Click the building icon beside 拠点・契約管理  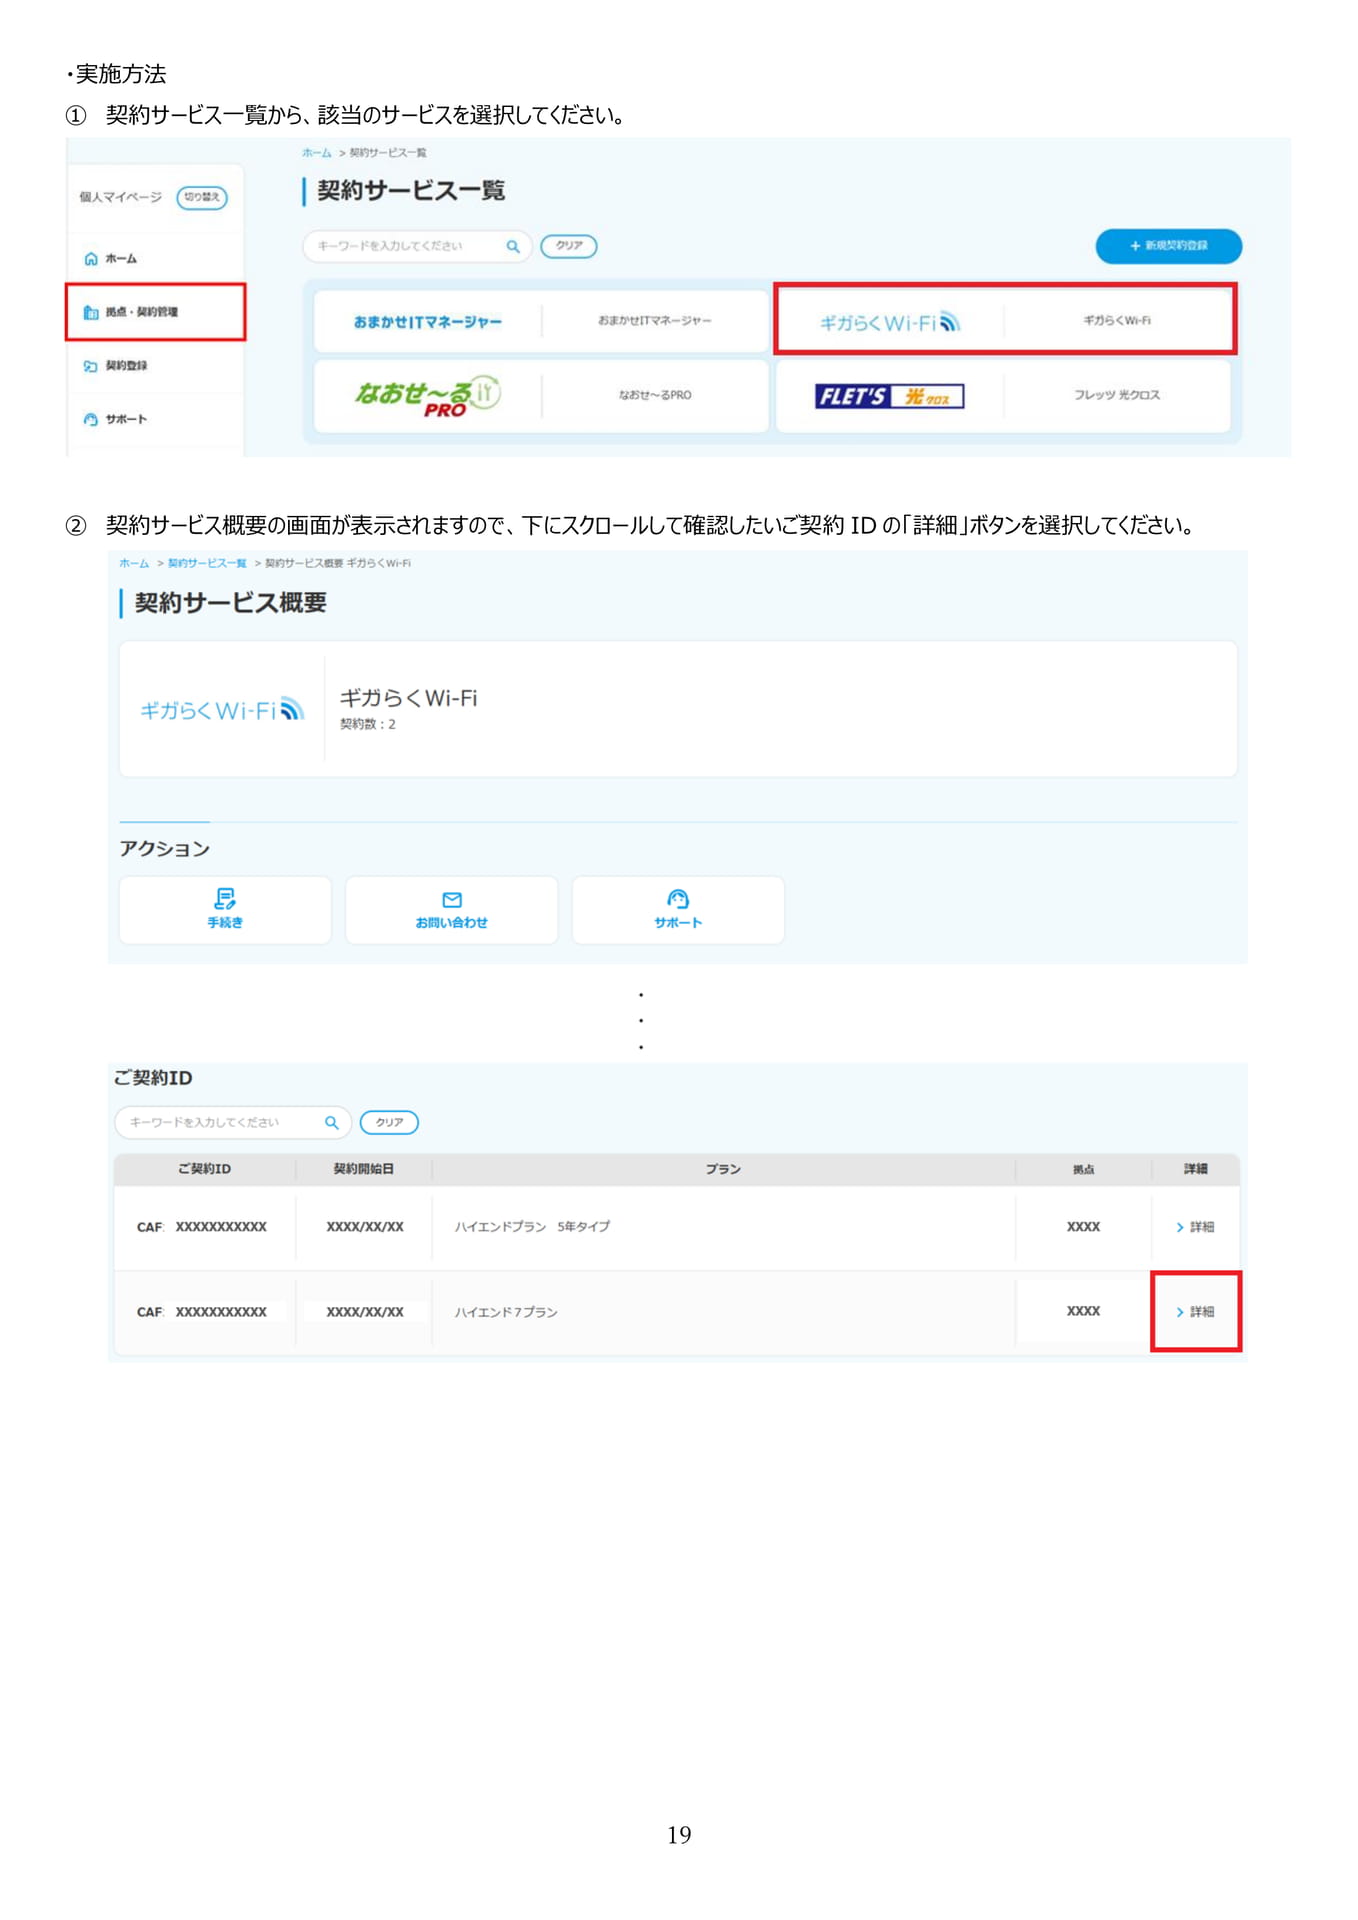tap(91, 312)
